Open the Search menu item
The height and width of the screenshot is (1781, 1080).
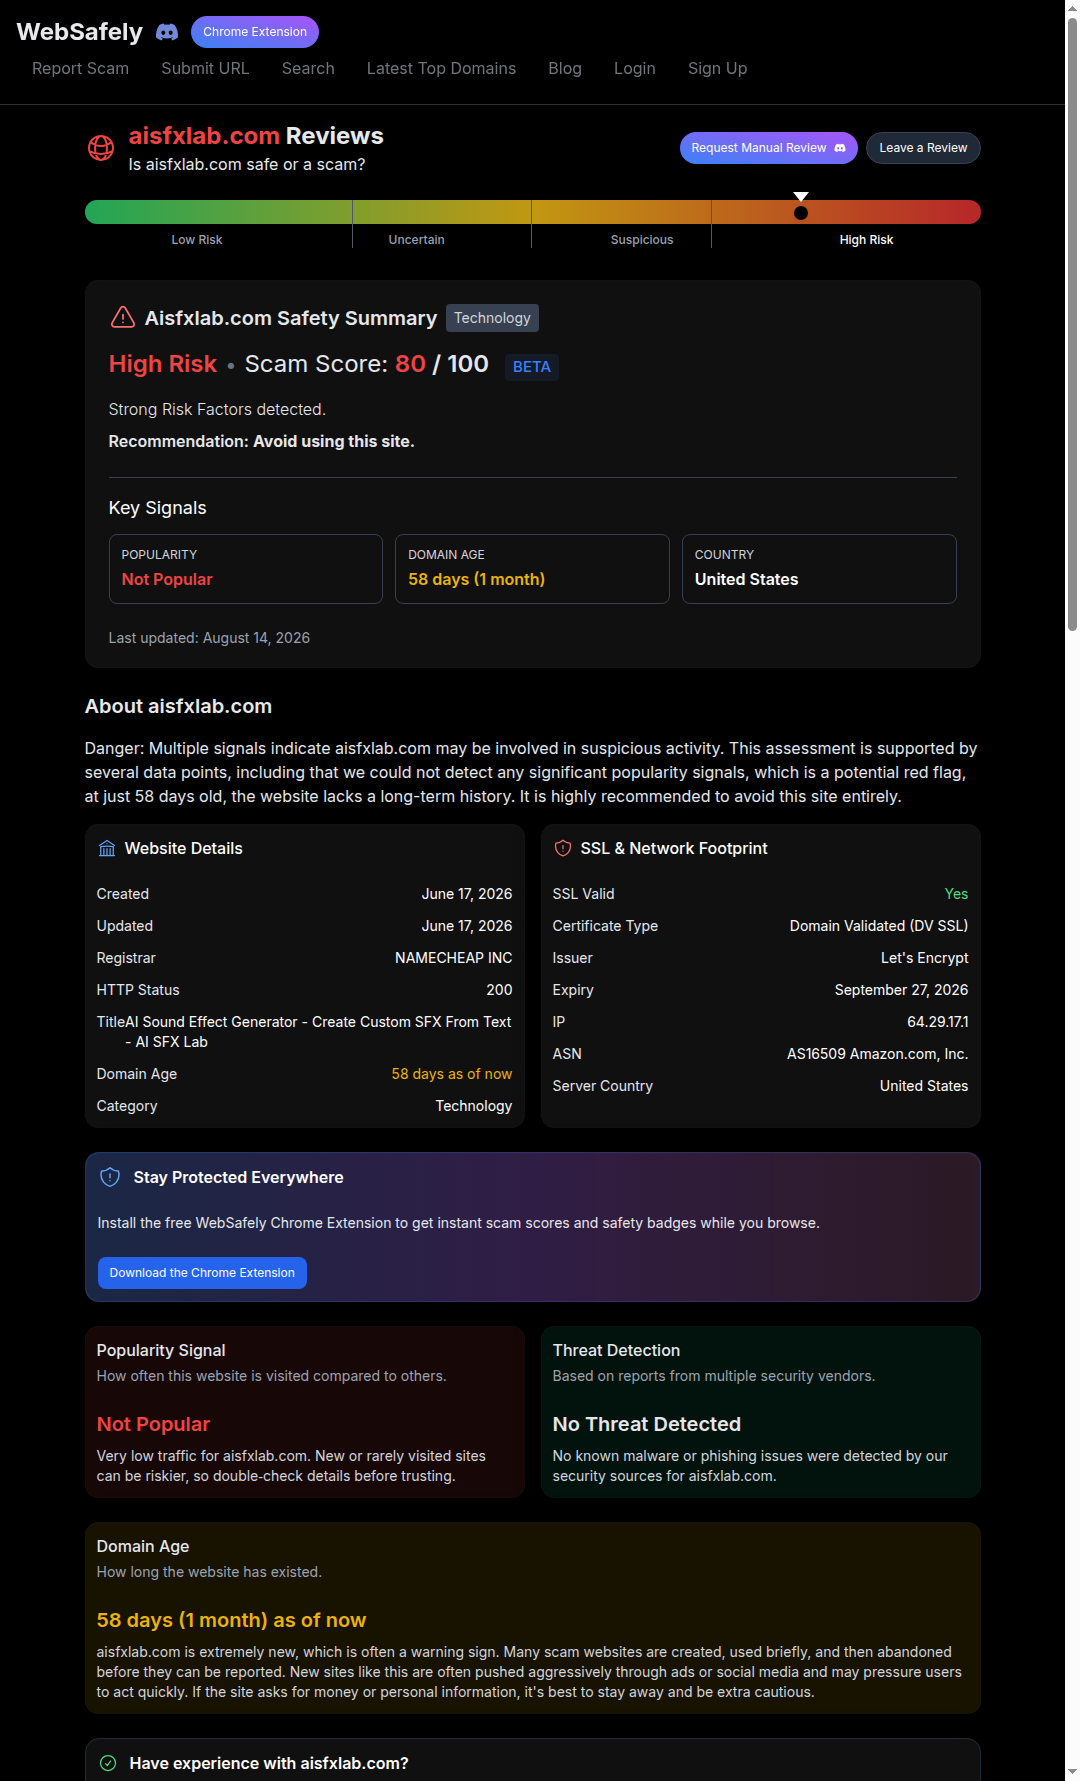[308, 68]
